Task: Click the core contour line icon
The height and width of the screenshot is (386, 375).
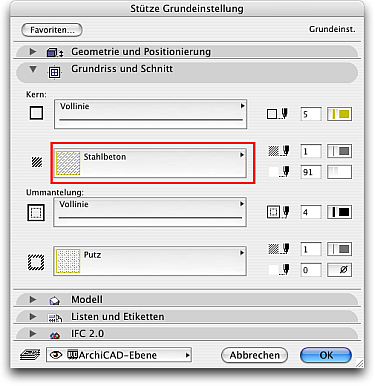Action: tap(36, 113)
